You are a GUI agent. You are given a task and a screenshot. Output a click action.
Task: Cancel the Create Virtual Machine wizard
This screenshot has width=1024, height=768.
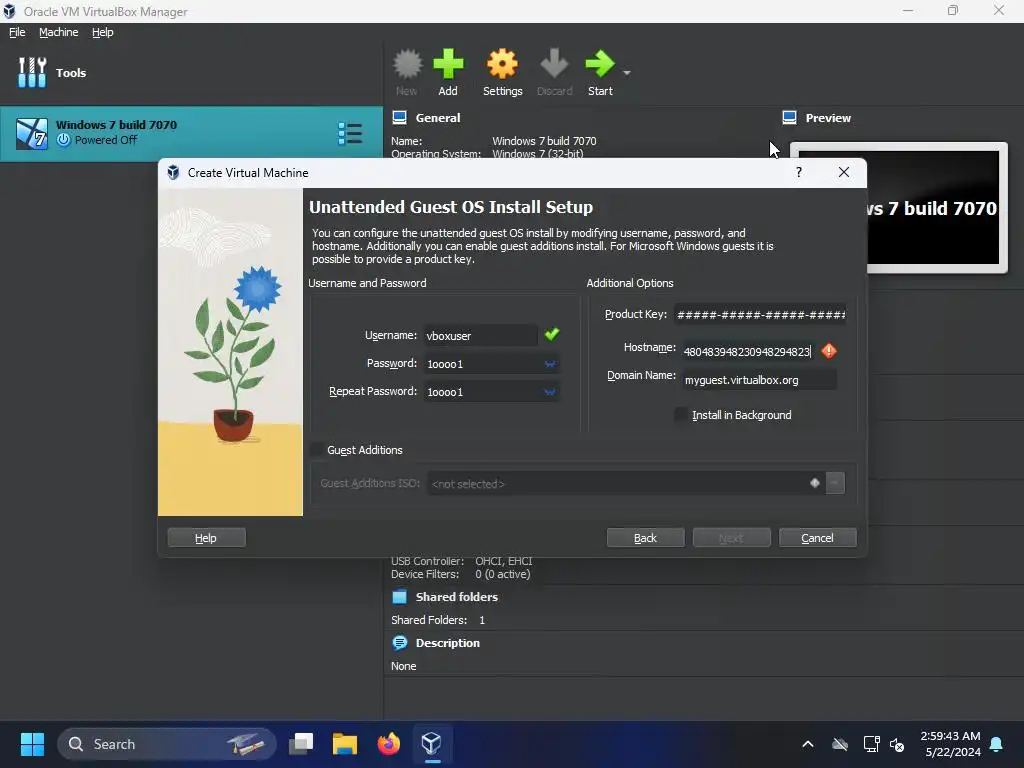pos(818,537)
